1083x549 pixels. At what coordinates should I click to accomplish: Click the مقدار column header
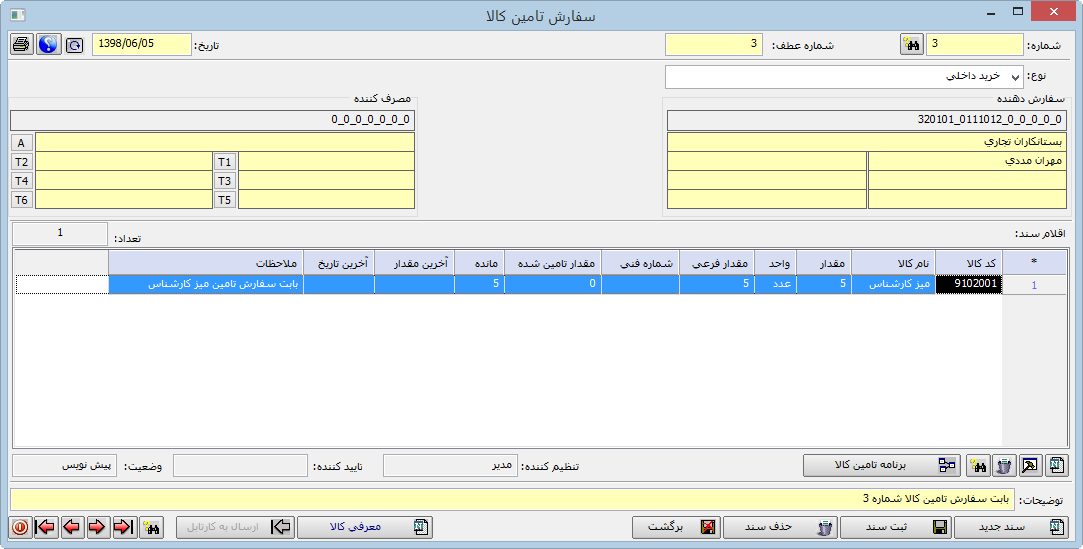[x=824, y=263]
